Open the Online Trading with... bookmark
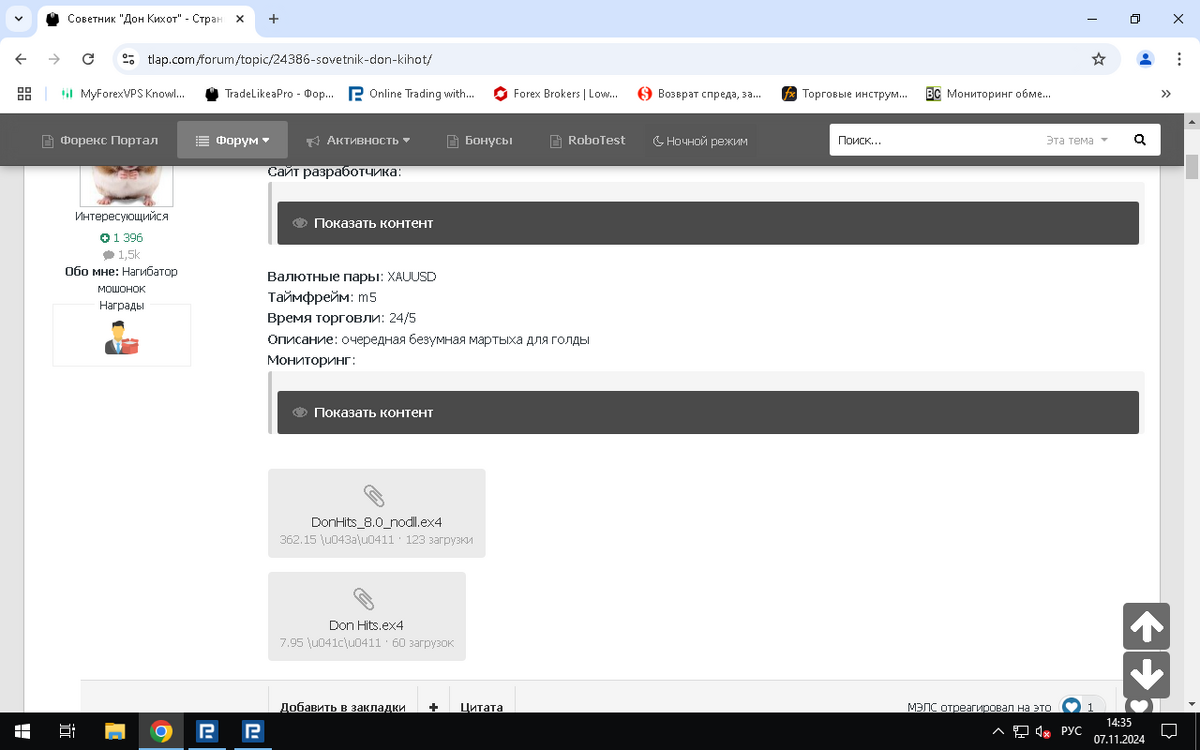 411,94
